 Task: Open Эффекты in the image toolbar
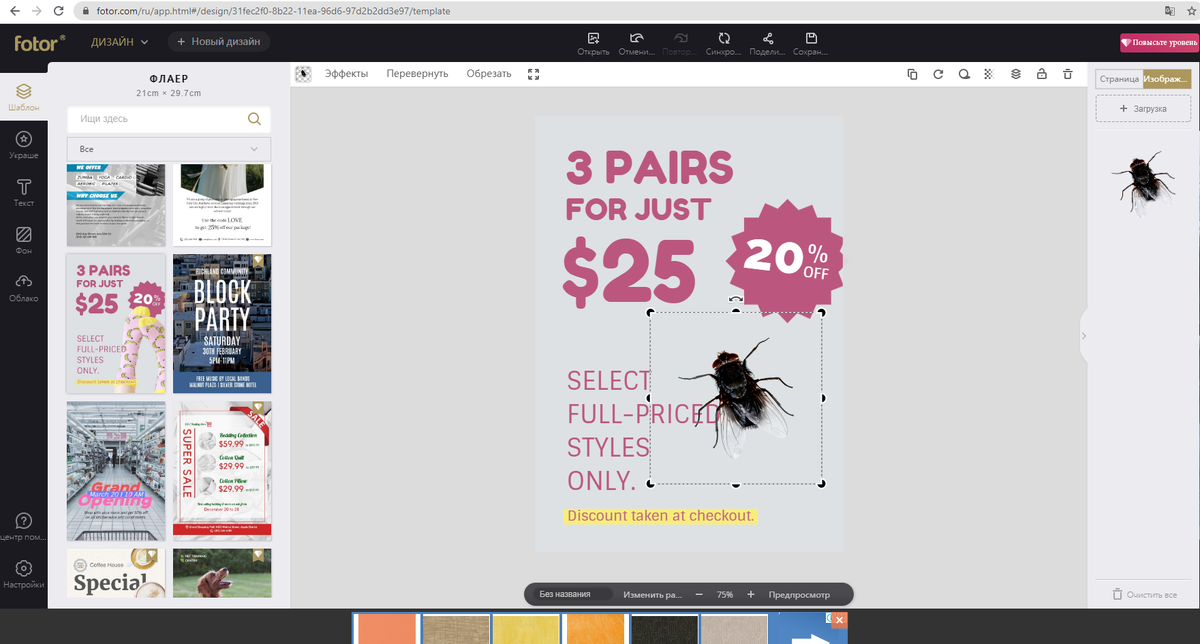[x=346, y=74]
